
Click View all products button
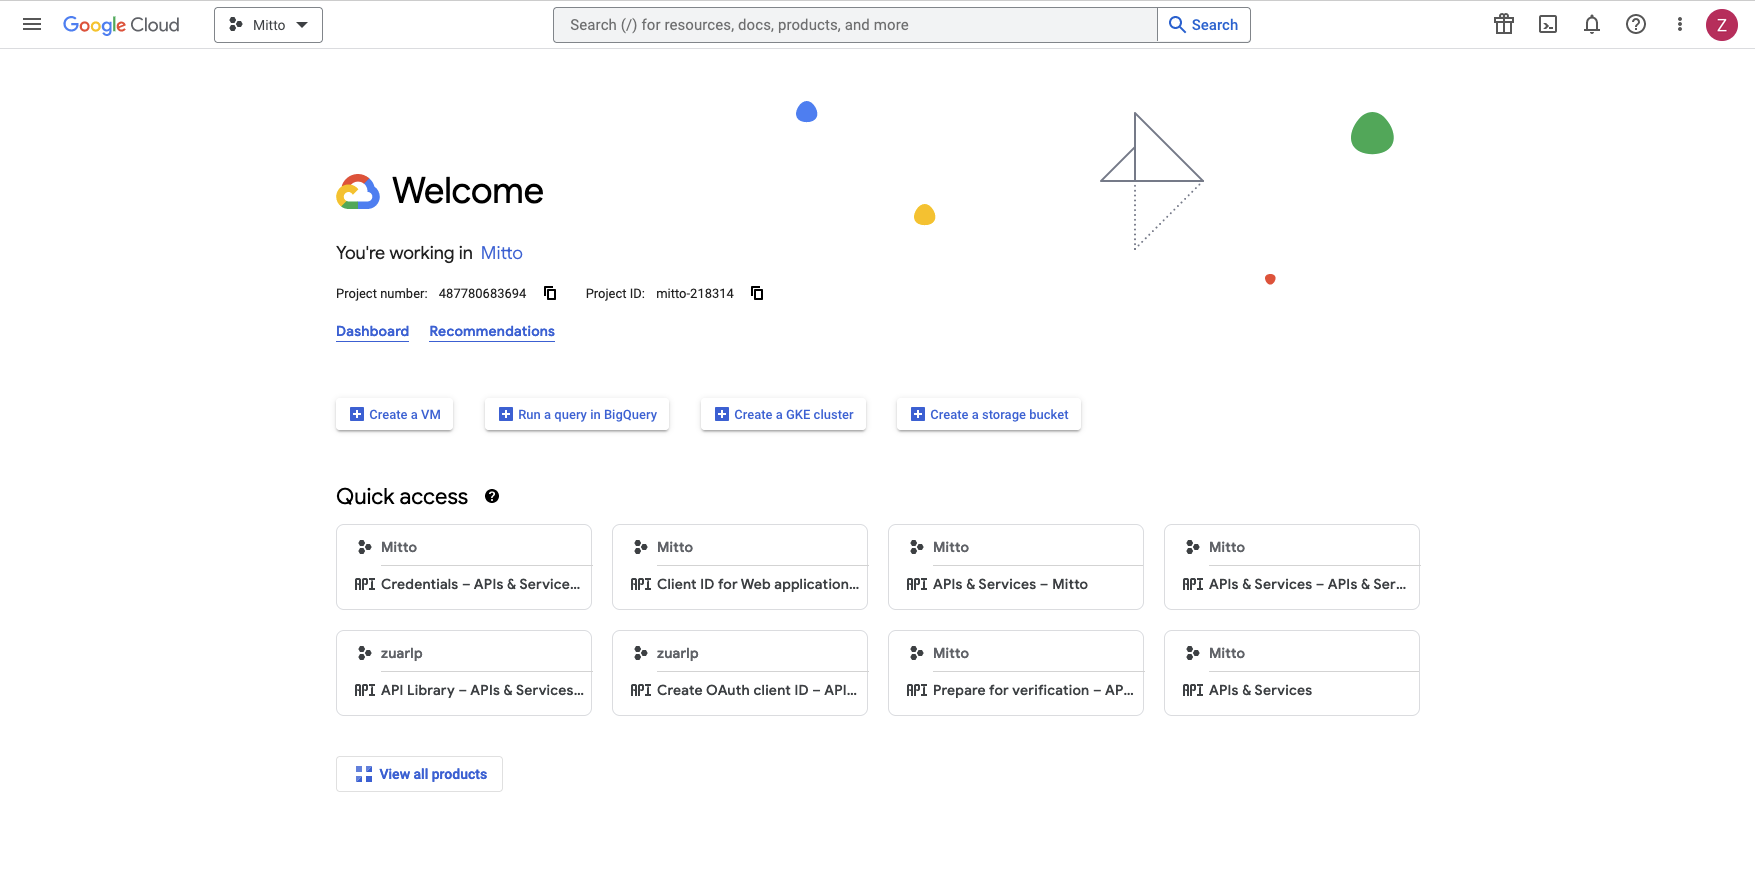pyautogui.click(x=419, y=774)
